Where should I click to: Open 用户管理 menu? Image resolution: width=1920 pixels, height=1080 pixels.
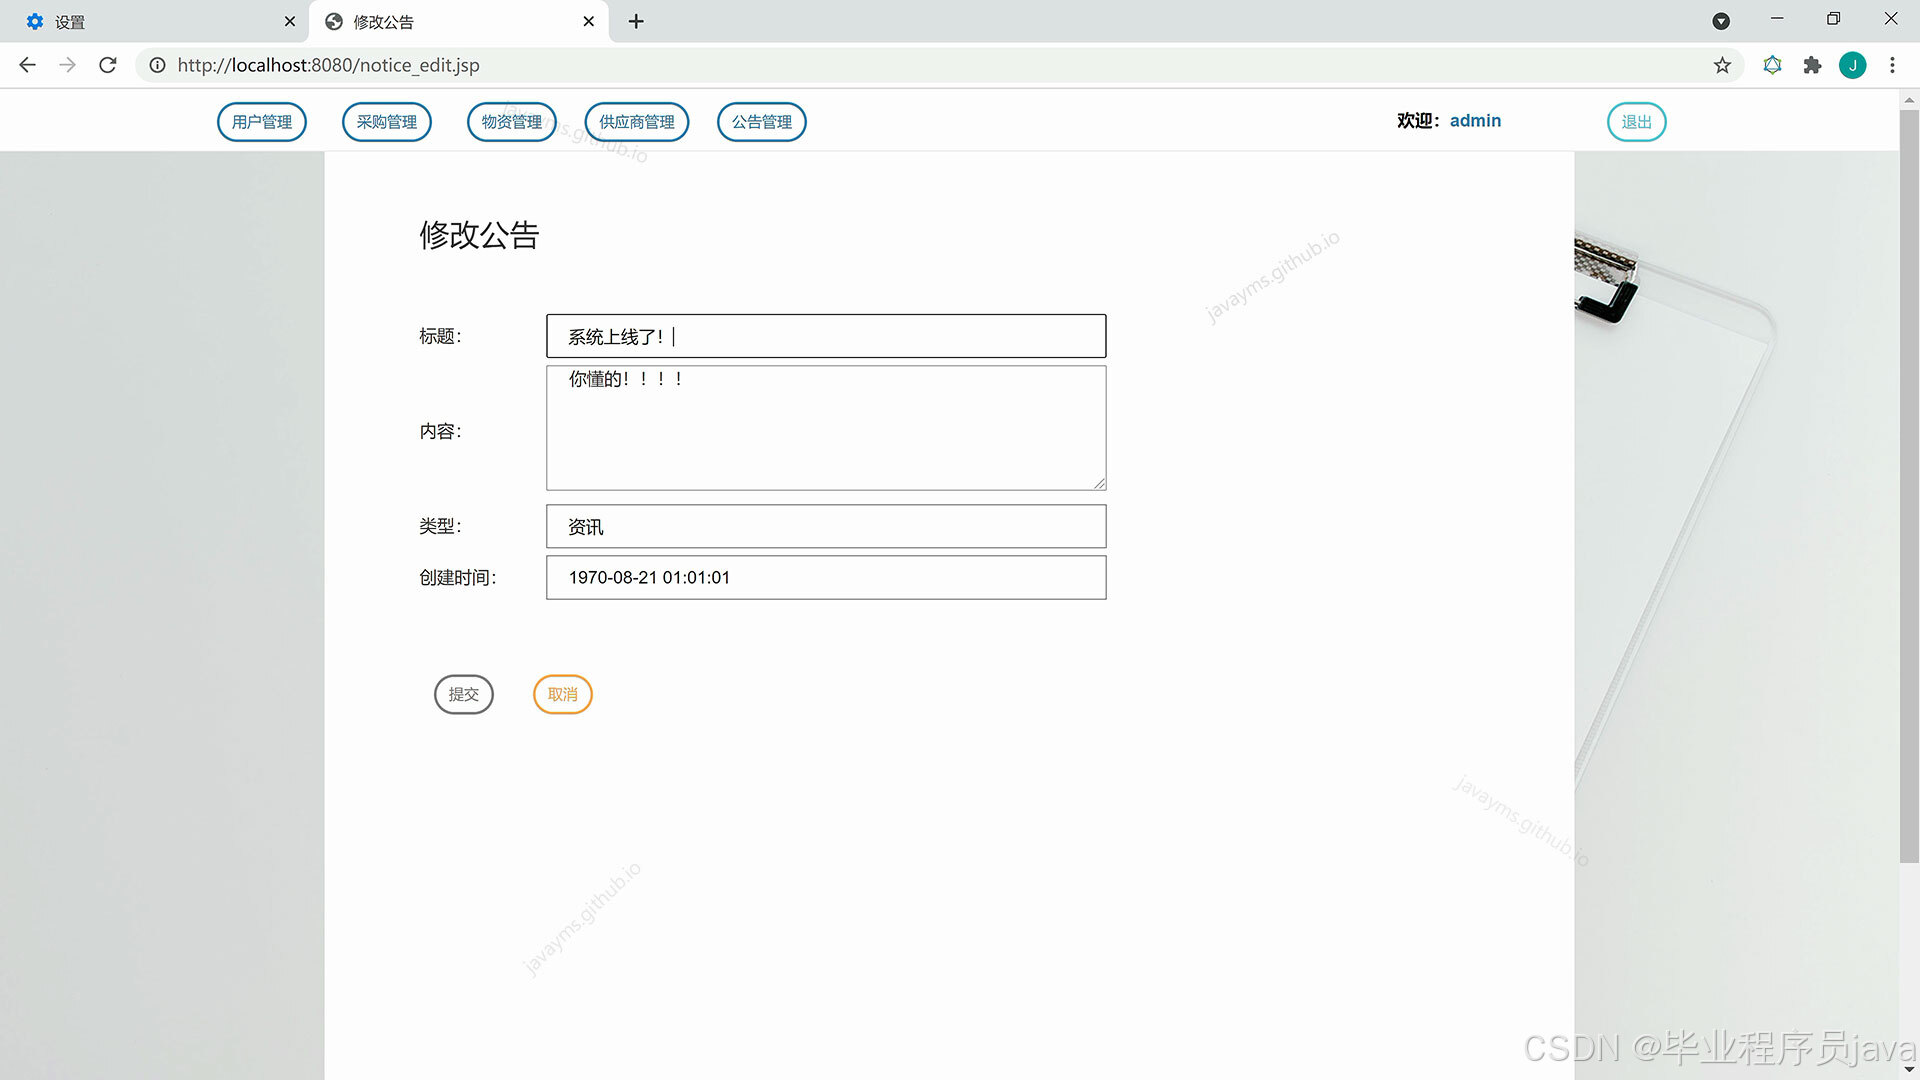(x=262, y=122)
